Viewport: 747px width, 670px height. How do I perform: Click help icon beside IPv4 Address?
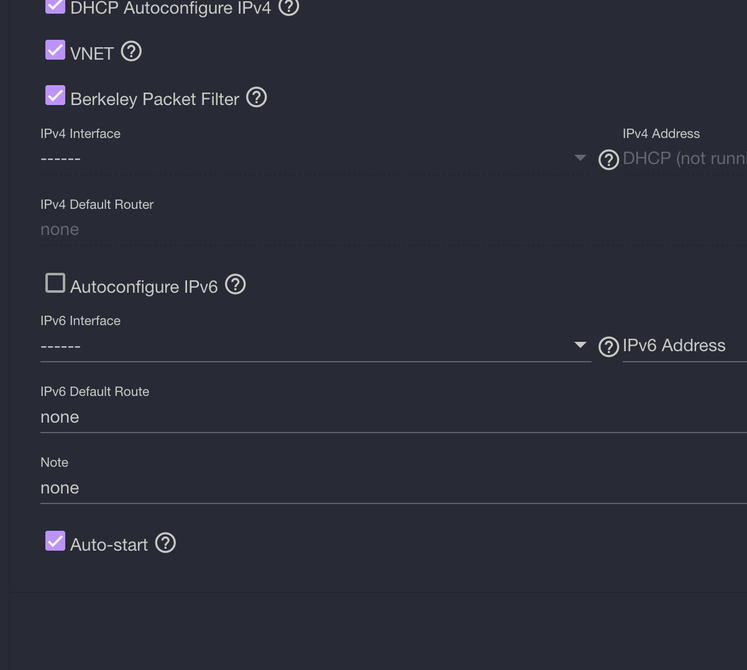click(608, 160)
